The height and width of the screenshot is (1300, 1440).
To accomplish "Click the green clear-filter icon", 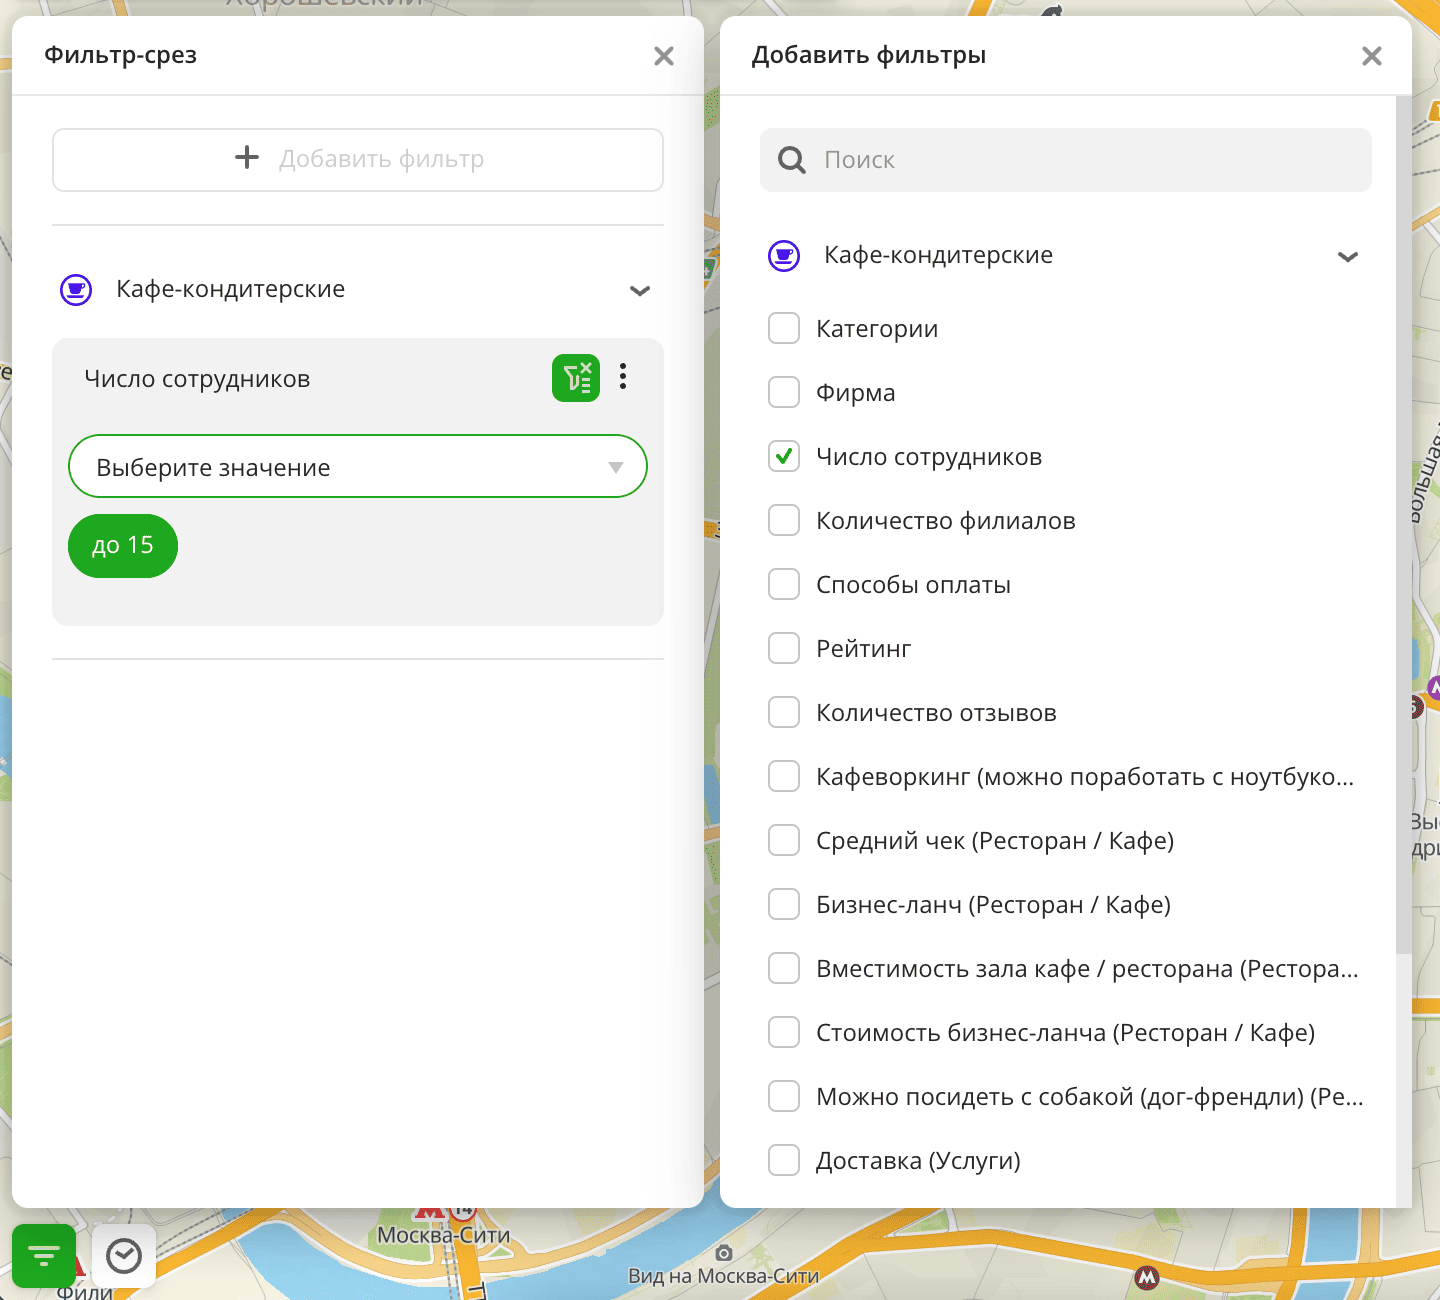I will click(576, 378).
